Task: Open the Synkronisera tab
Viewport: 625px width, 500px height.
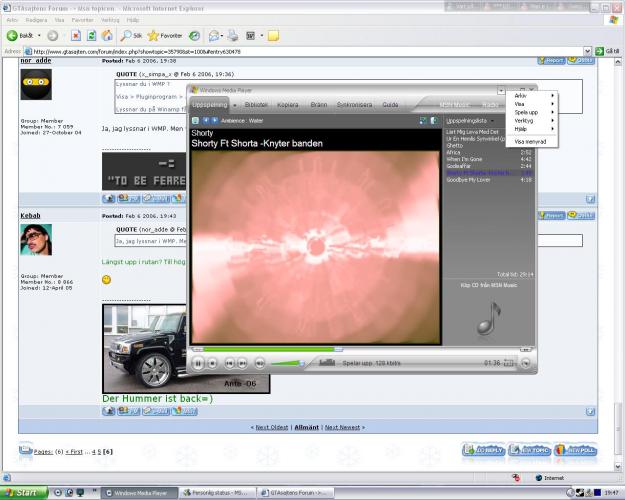Action: [355, 104]
